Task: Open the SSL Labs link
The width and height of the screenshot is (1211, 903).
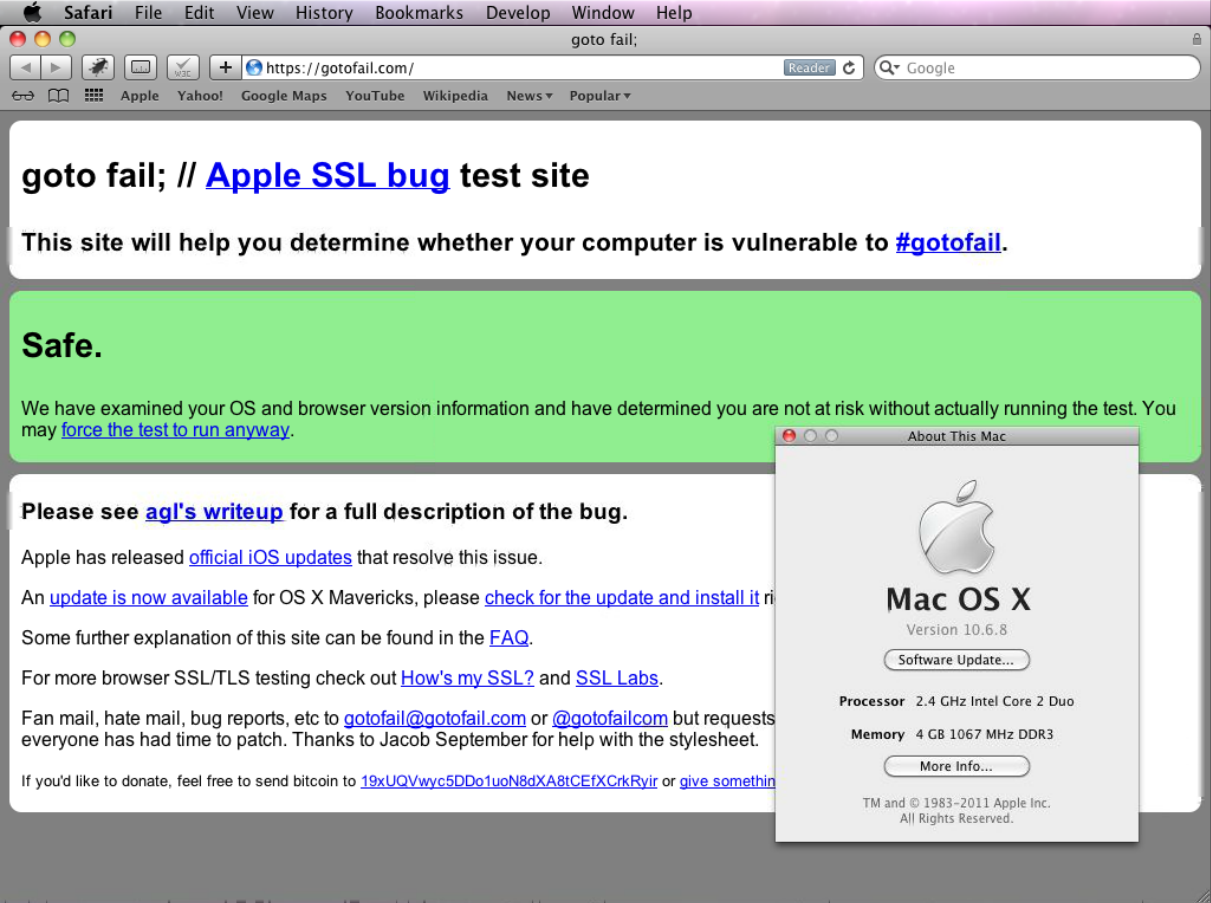Action: pos(617,678)
